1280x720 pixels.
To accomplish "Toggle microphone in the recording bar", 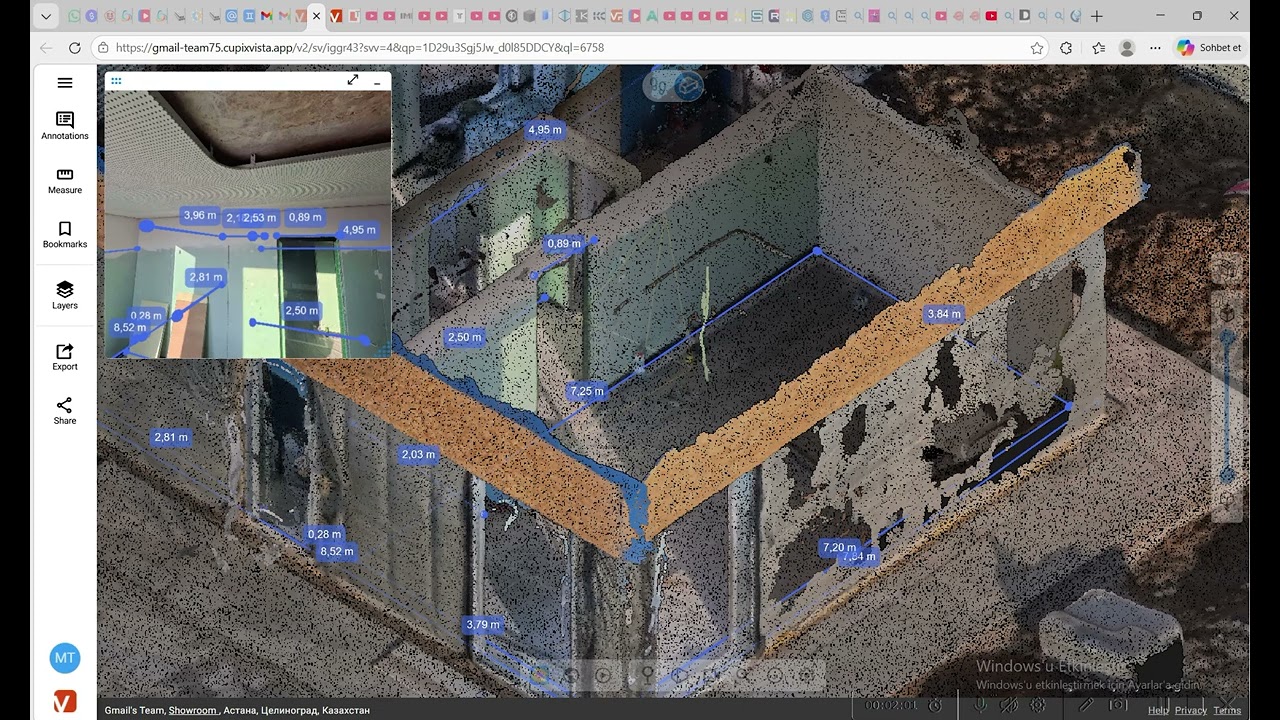I will [981, 705].
